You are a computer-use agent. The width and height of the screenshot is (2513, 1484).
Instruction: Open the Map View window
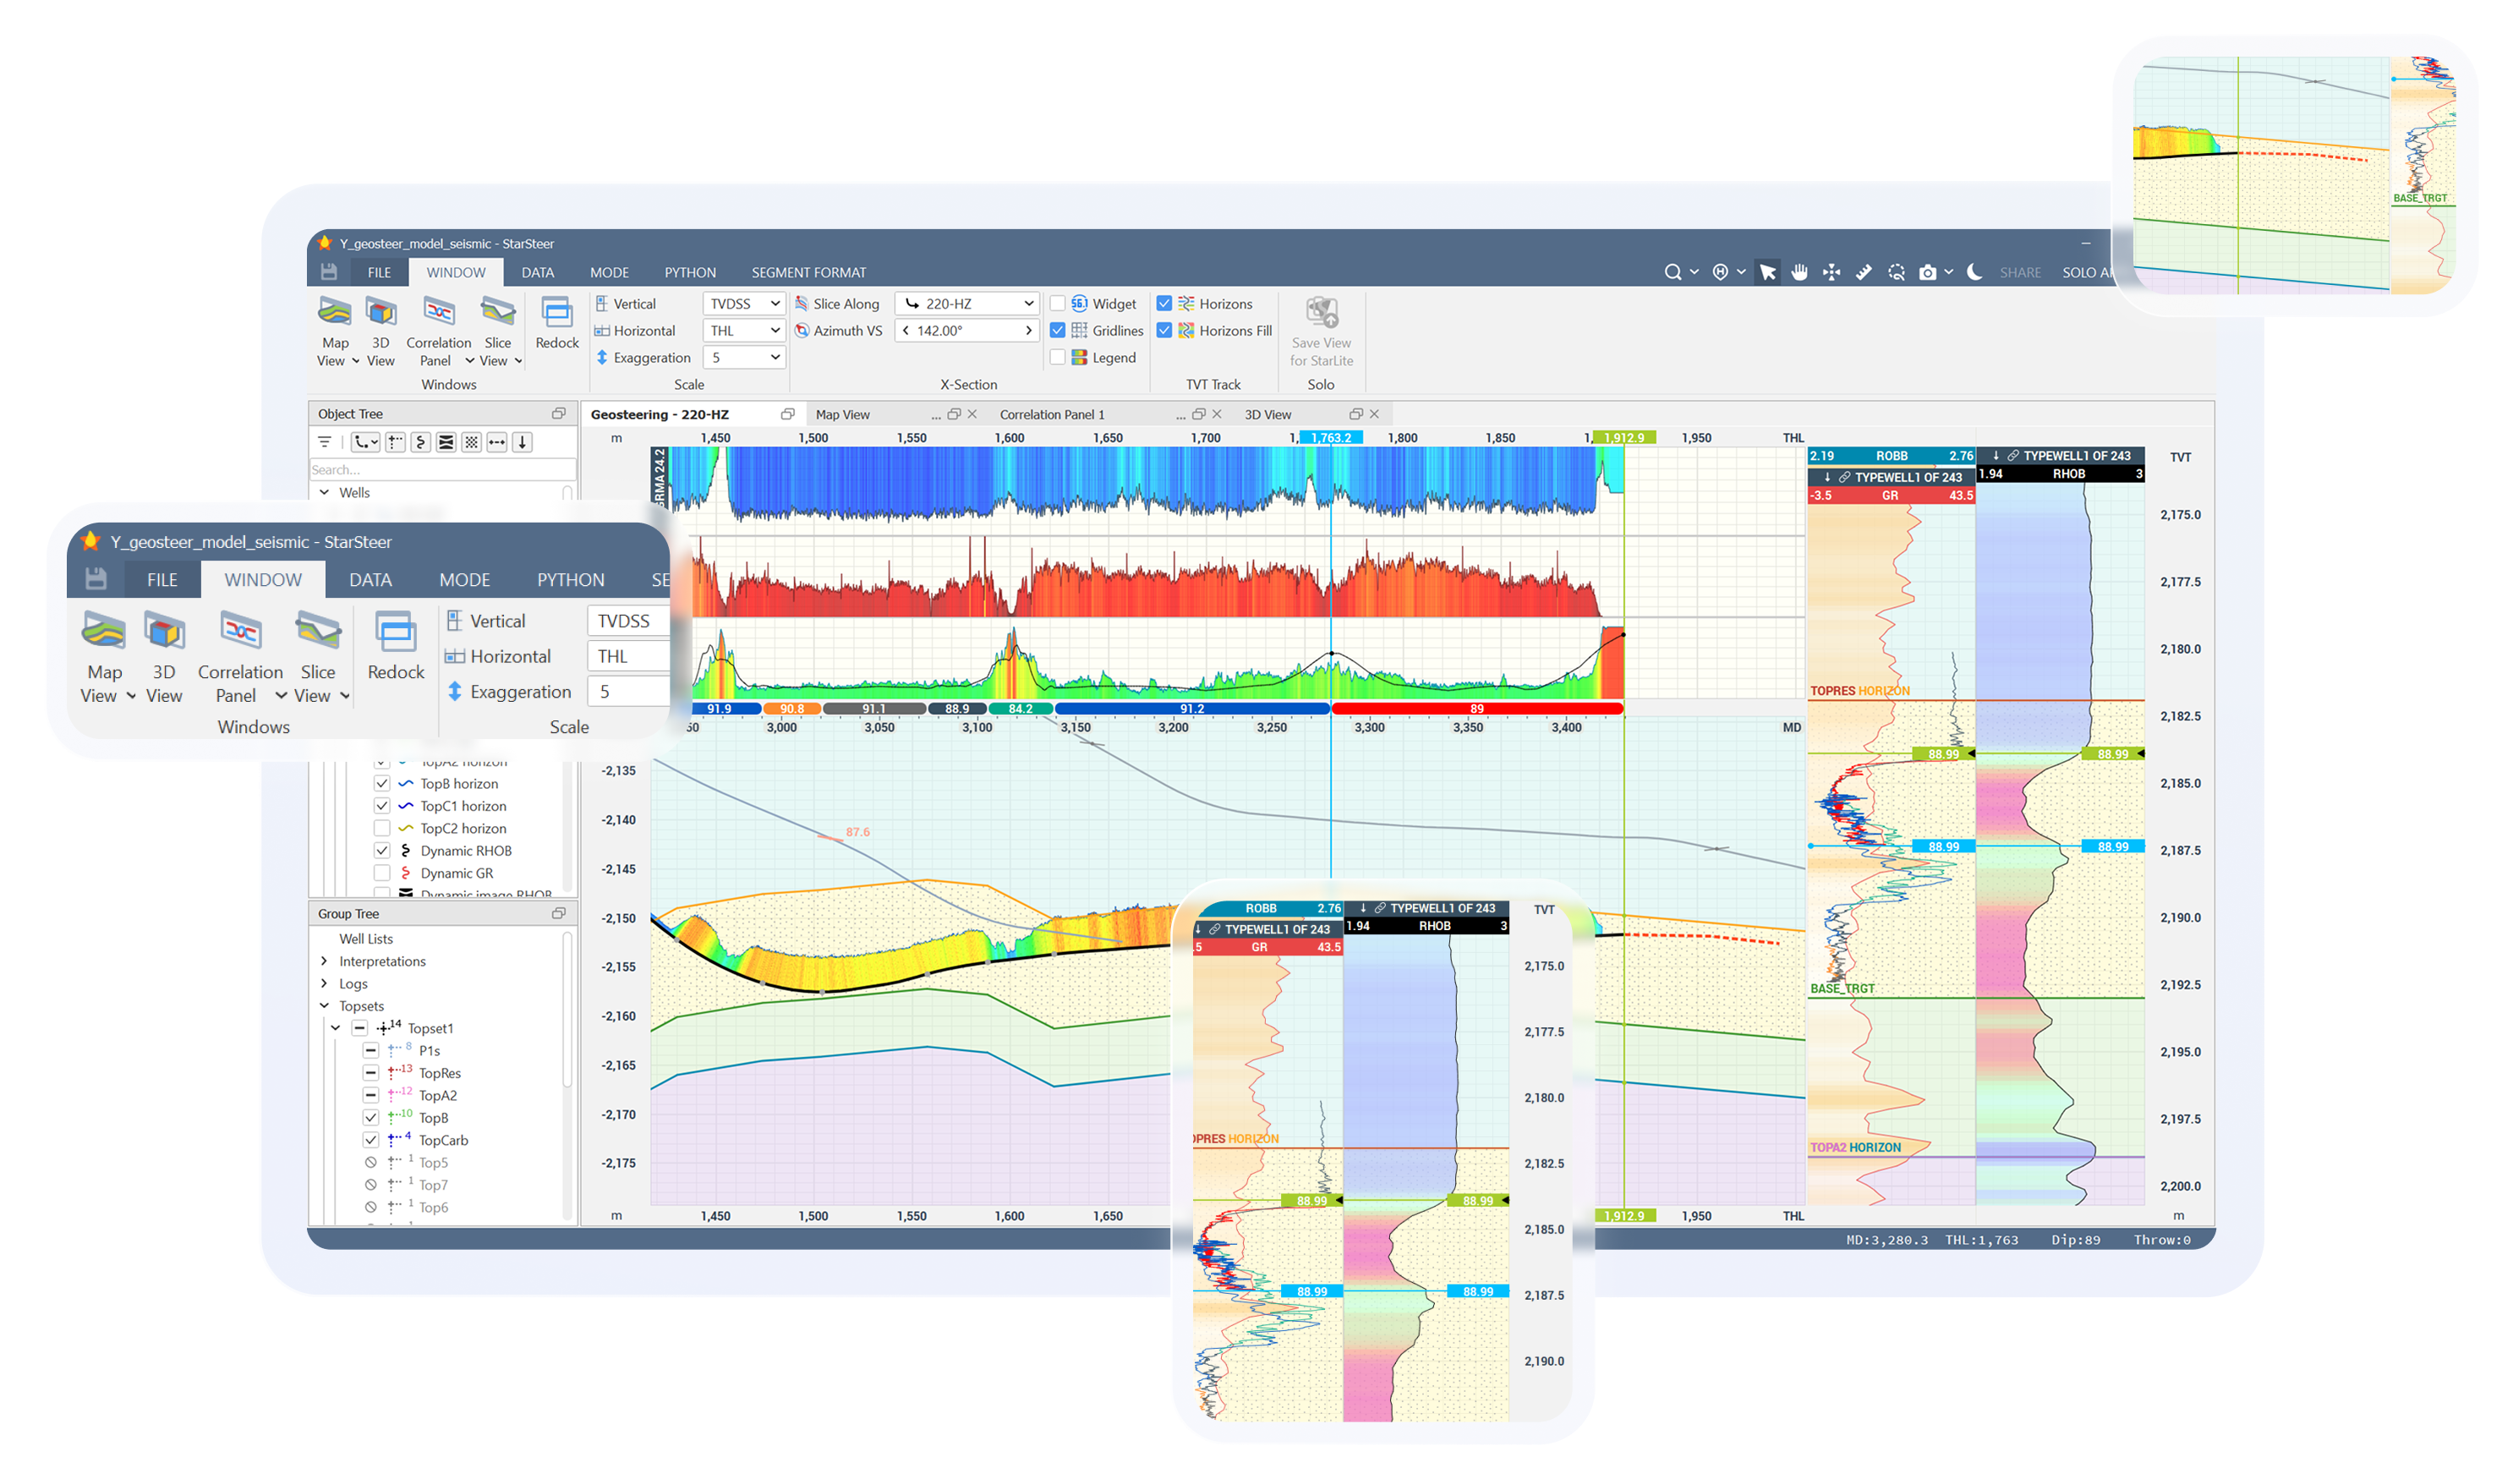tap(334, 312)
